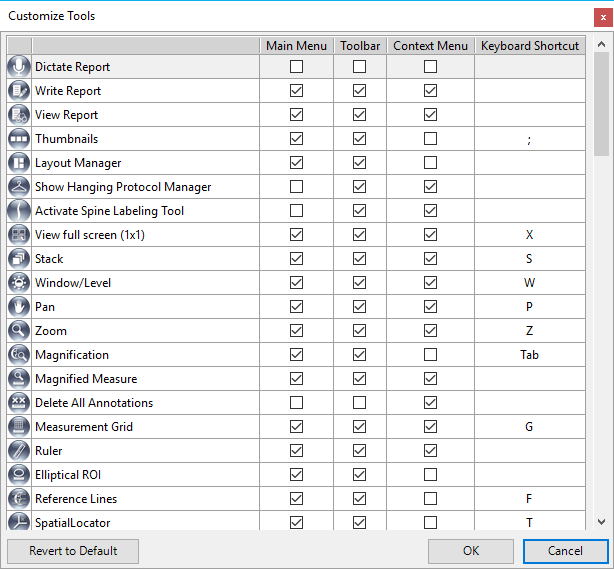Check Delete All Annotations Toolbar checkbox
This screenshot has width=614, height=569.
click(x=359, y=403)
